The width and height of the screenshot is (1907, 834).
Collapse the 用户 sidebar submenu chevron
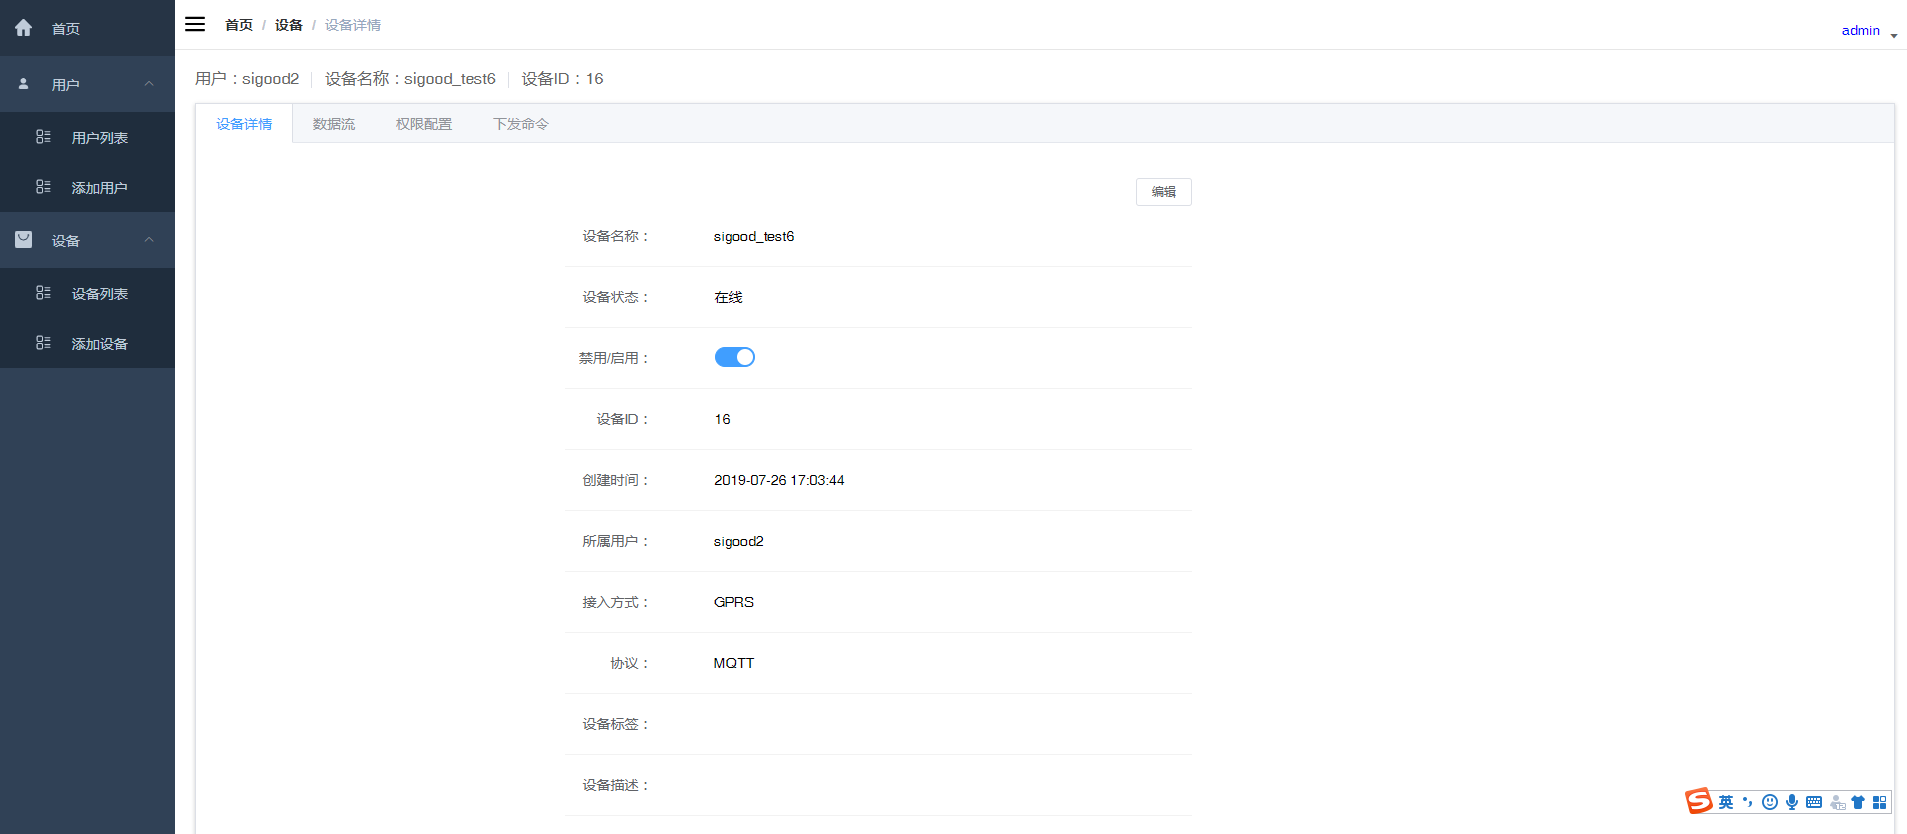(149, 84)
